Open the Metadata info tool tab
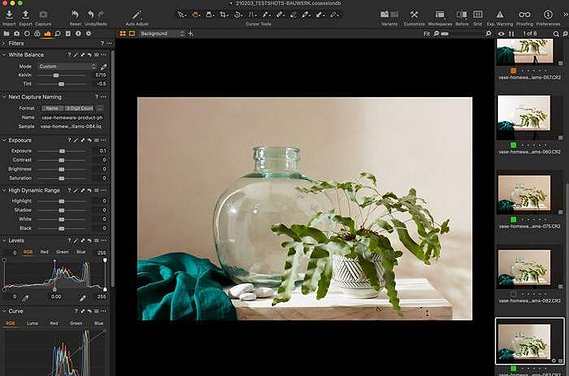569x376 pixels. 78,33
